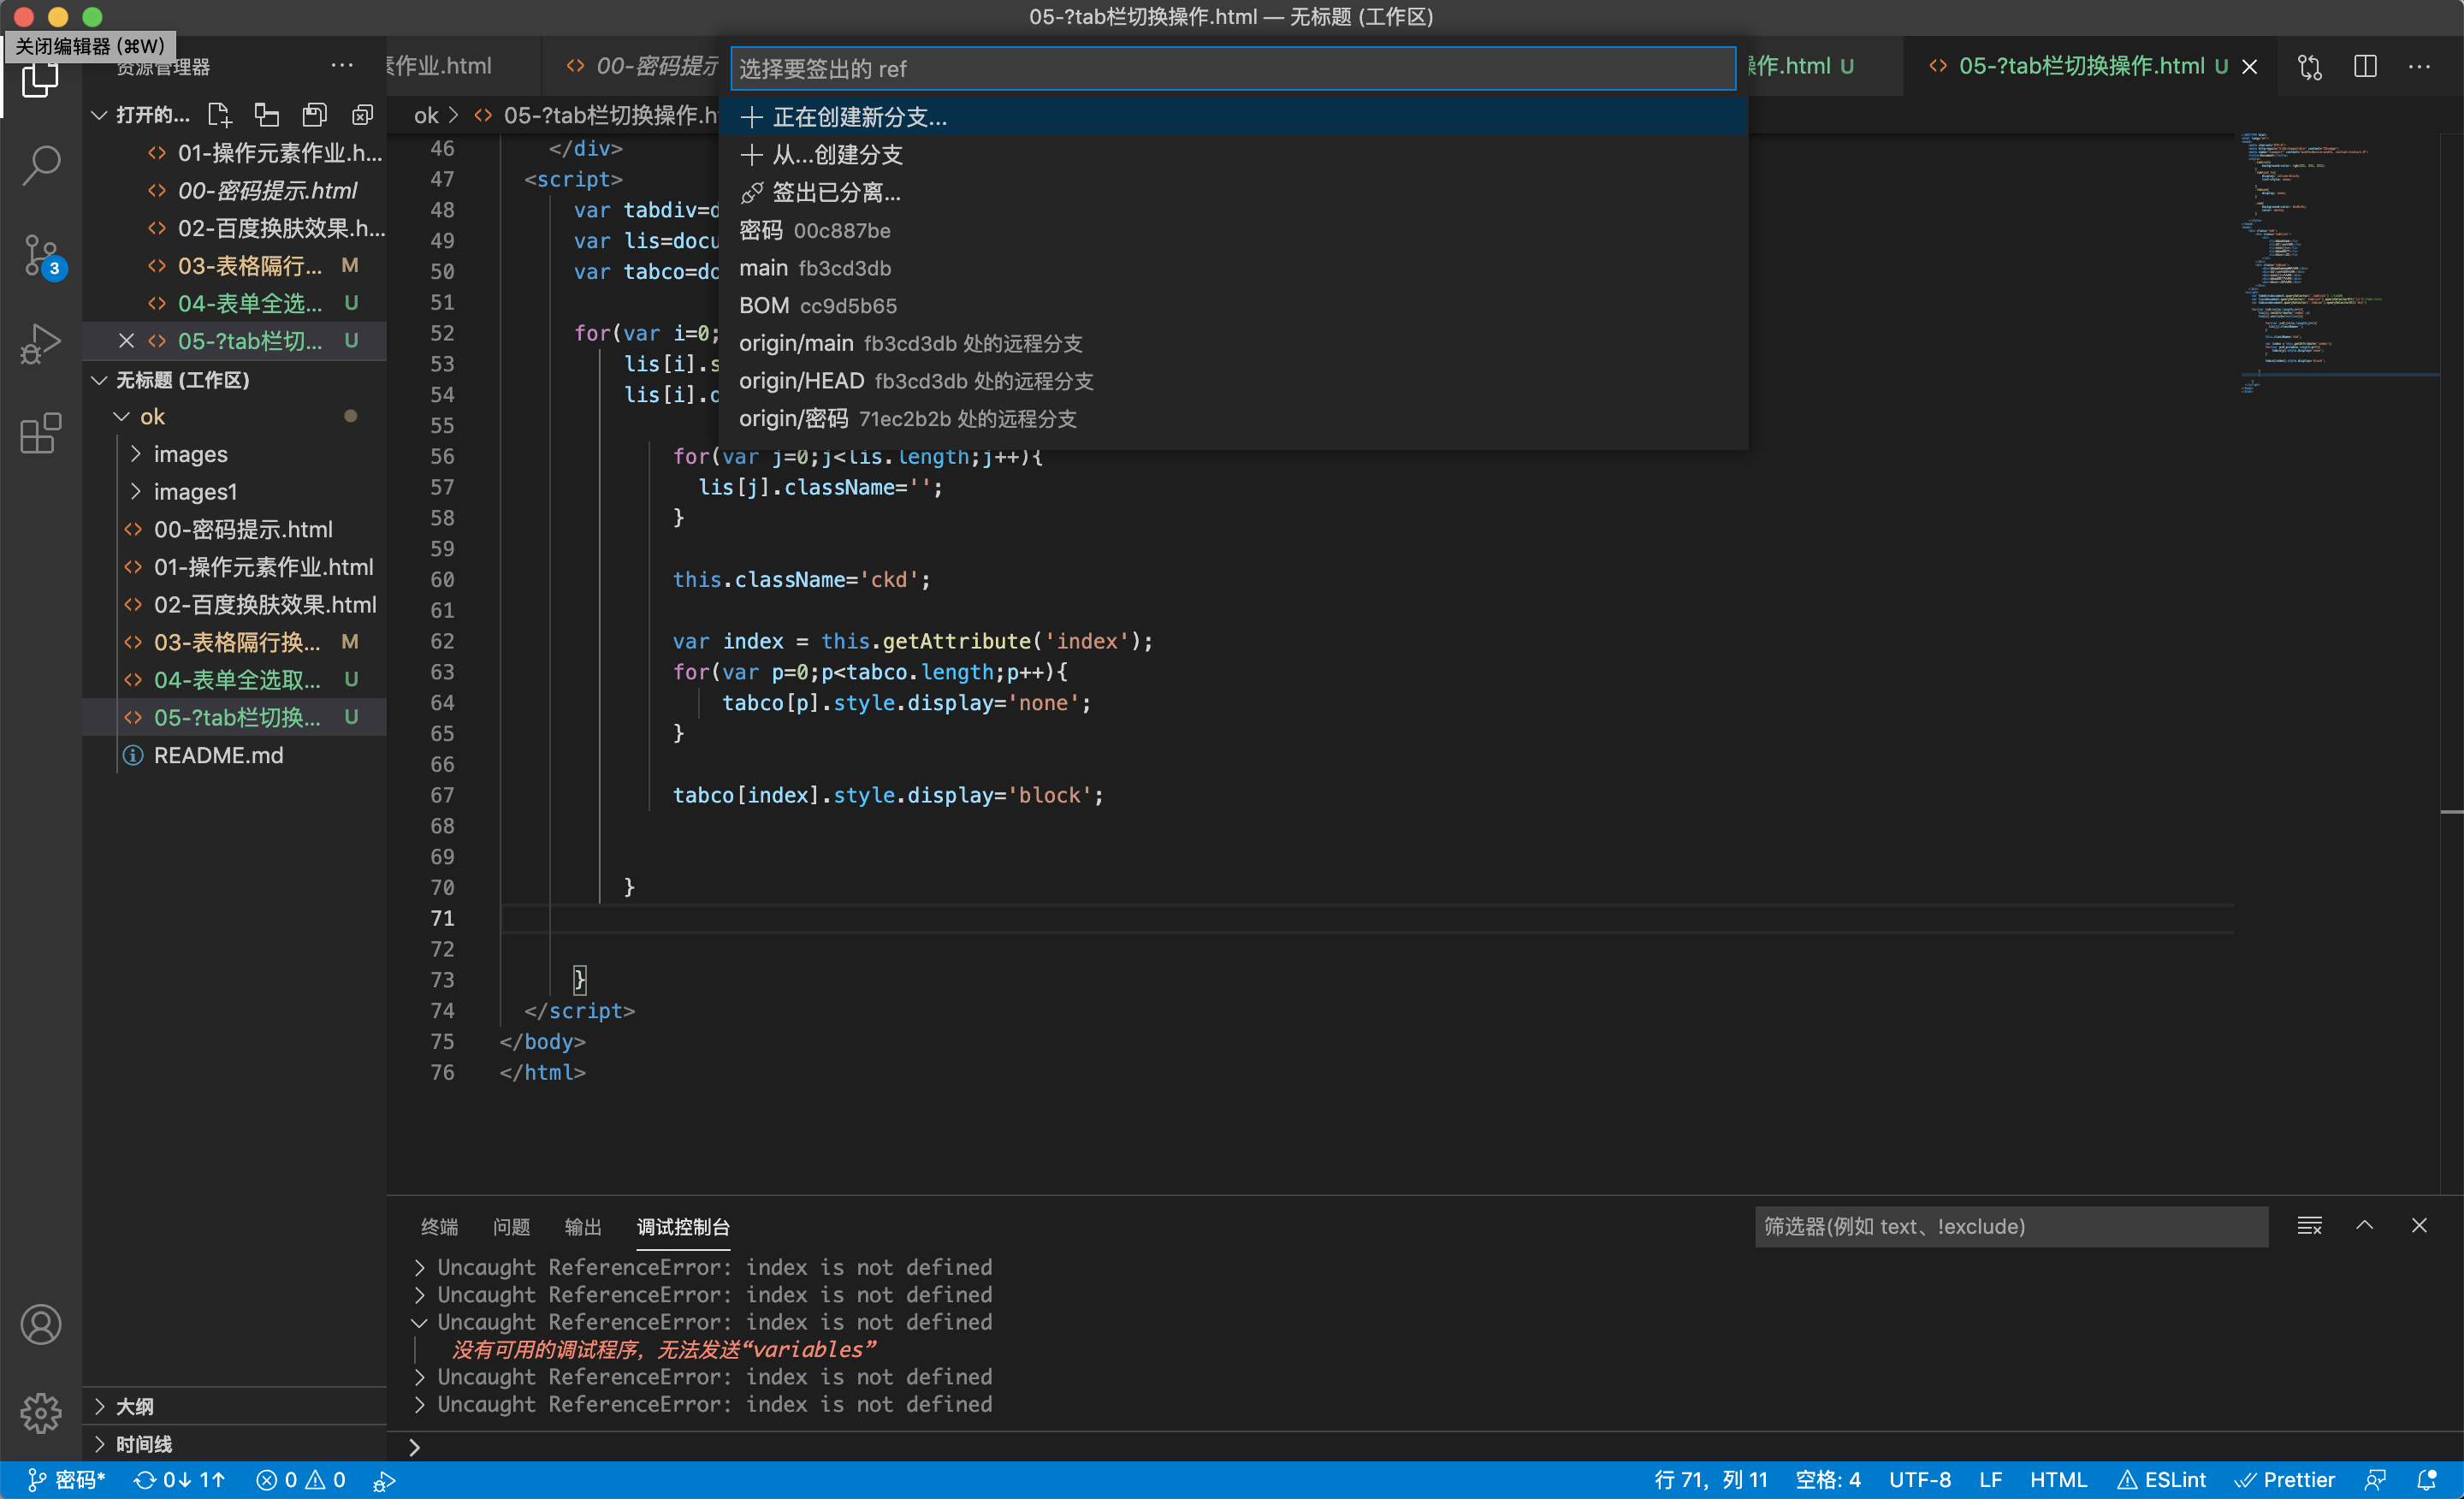
Task: Switch to the 问题 panel tab
Action: tap(511, 1227)
